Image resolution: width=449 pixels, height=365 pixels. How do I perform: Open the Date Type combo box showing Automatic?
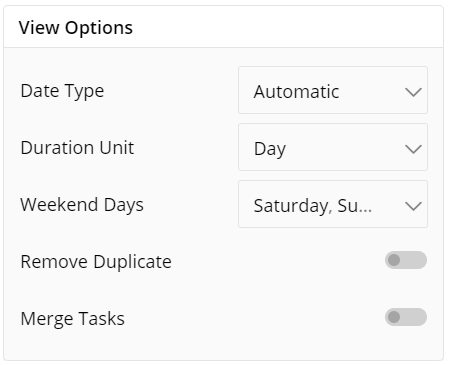333,90
